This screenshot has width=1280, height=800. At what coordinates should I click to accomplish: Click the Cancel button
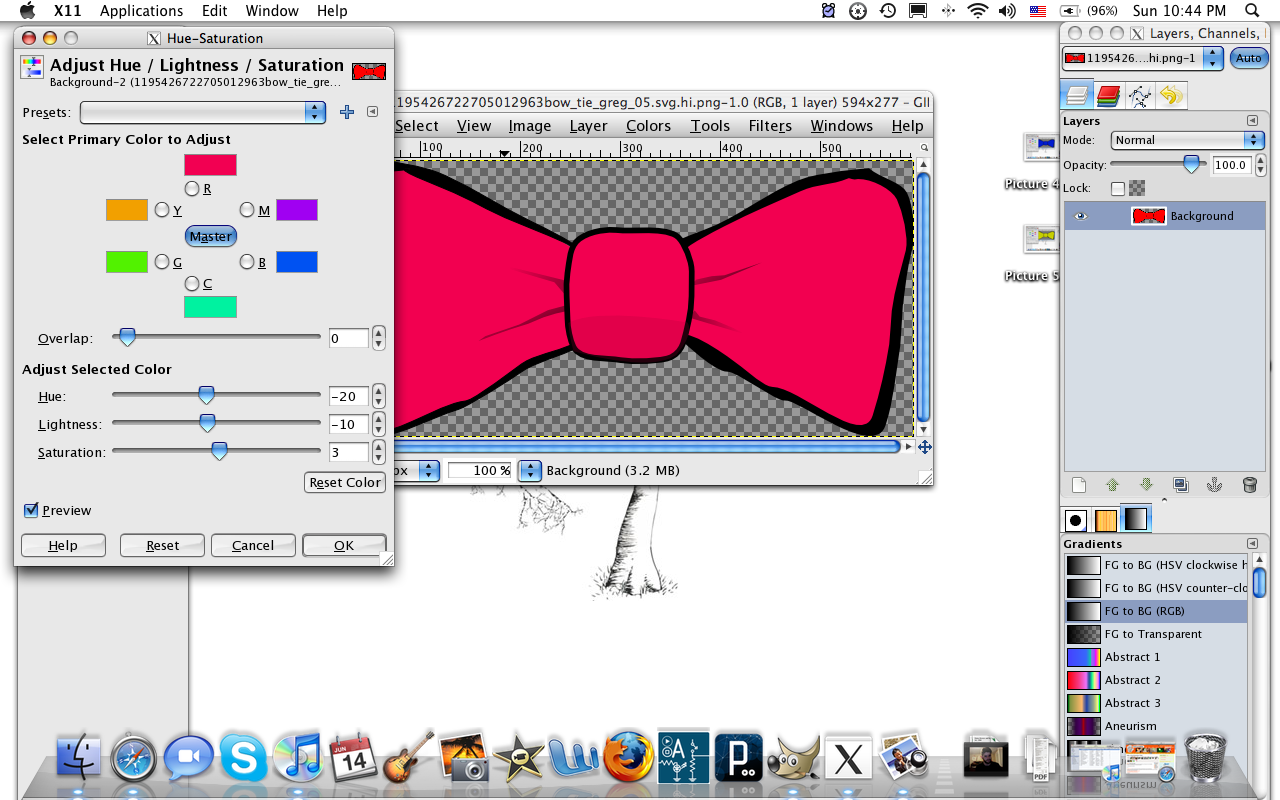[253, 545]
